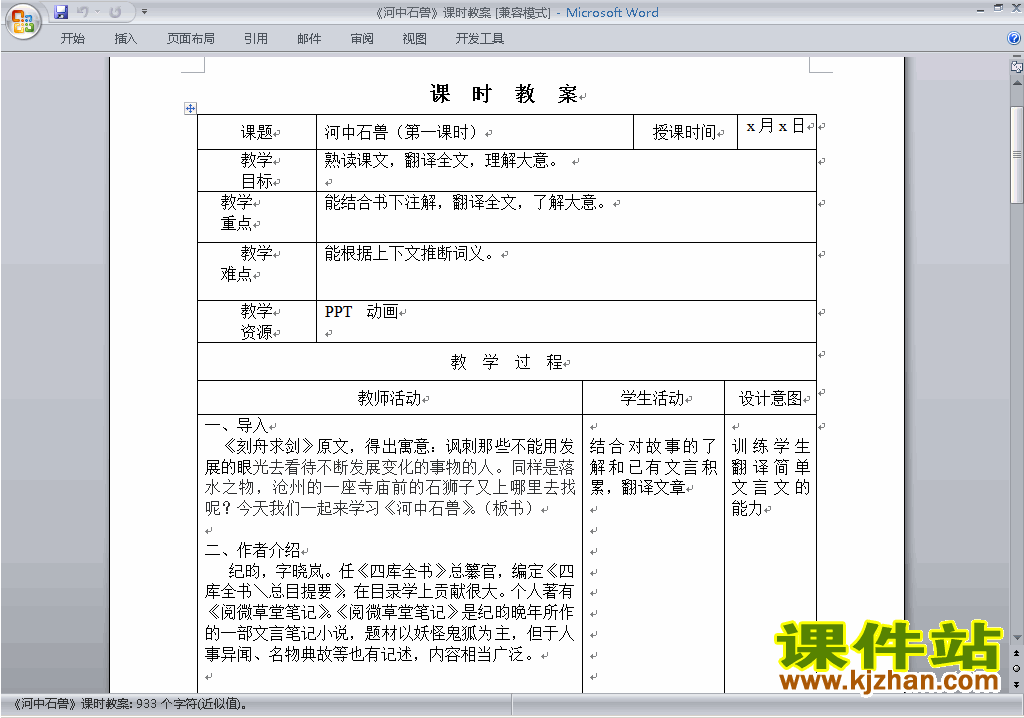Click the text 熟读课文，翻译全文，理解大意。
1024x718 pixels.
(441, 161)
